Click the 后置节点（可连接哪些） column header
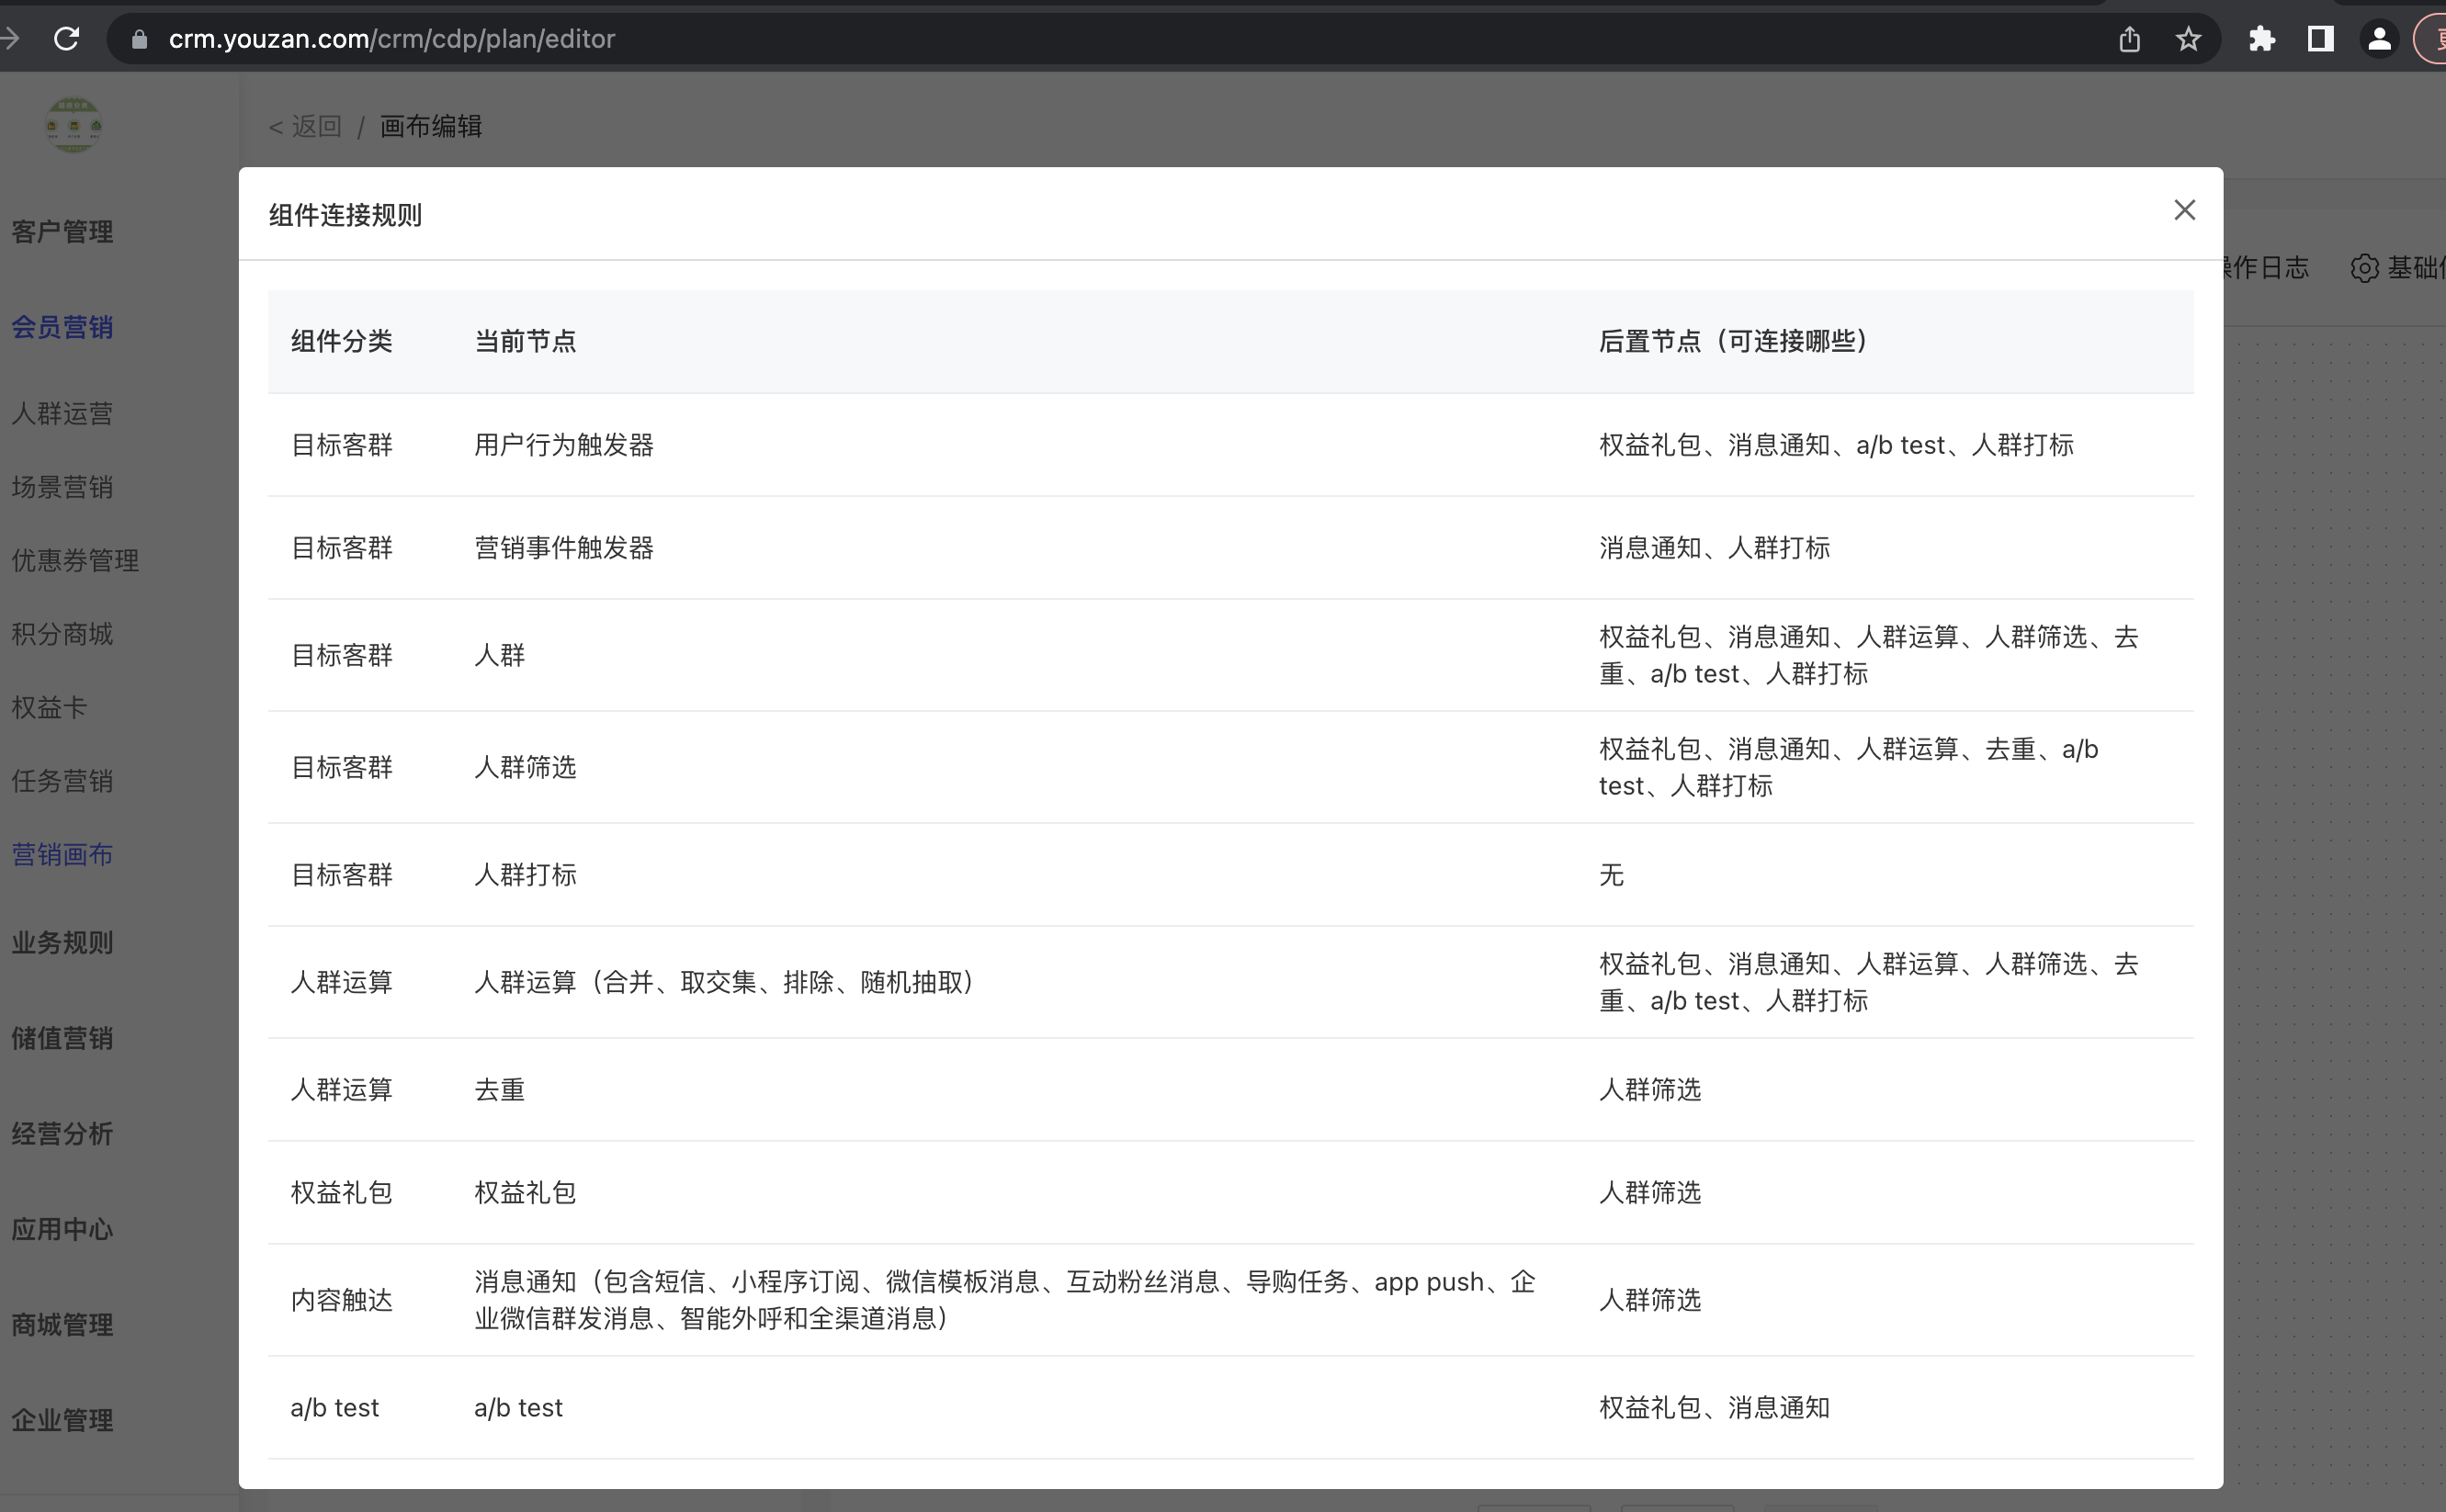This screenshot has height=1512, width=2446. click(x=1733, y=341)
